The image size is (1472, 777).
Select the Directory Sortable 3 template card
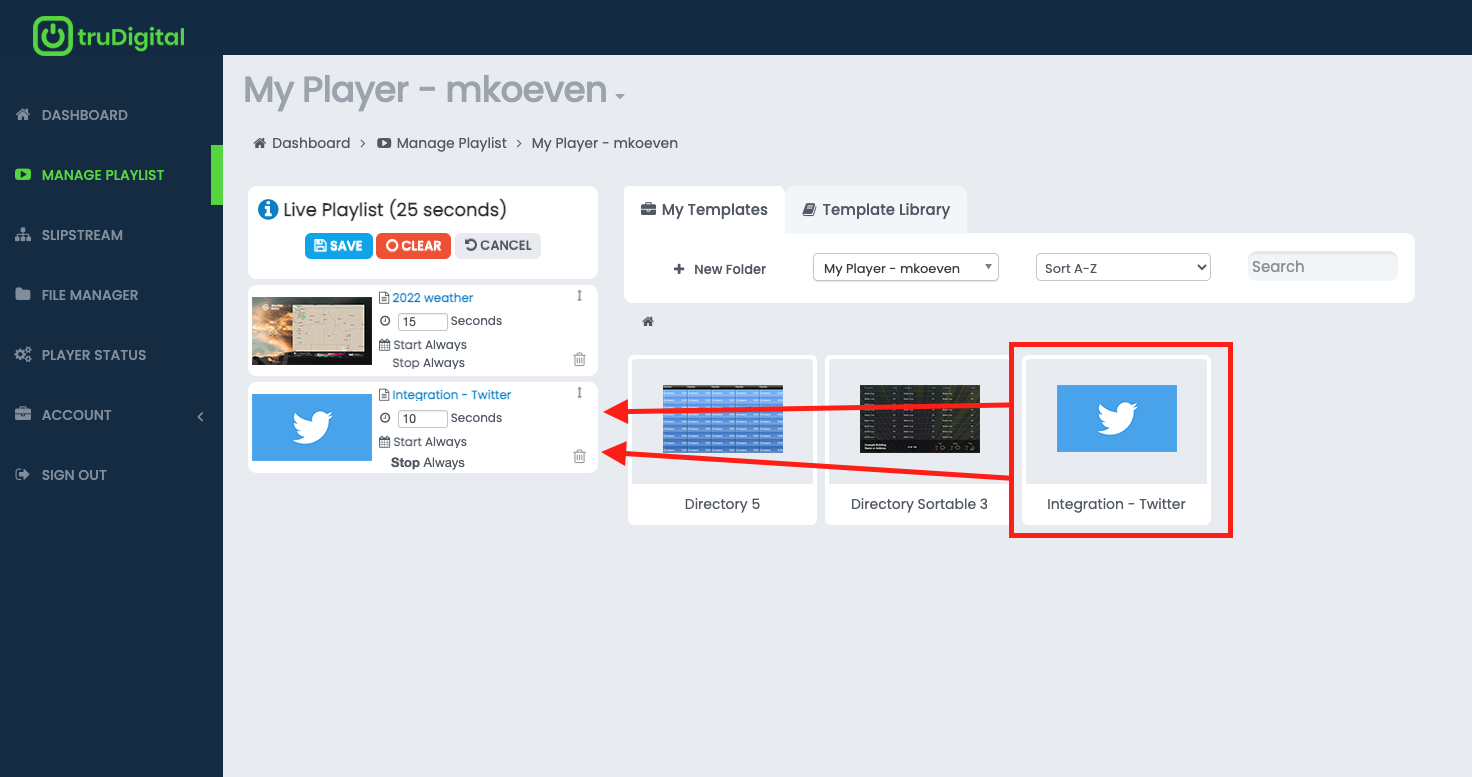pos(919,440)
